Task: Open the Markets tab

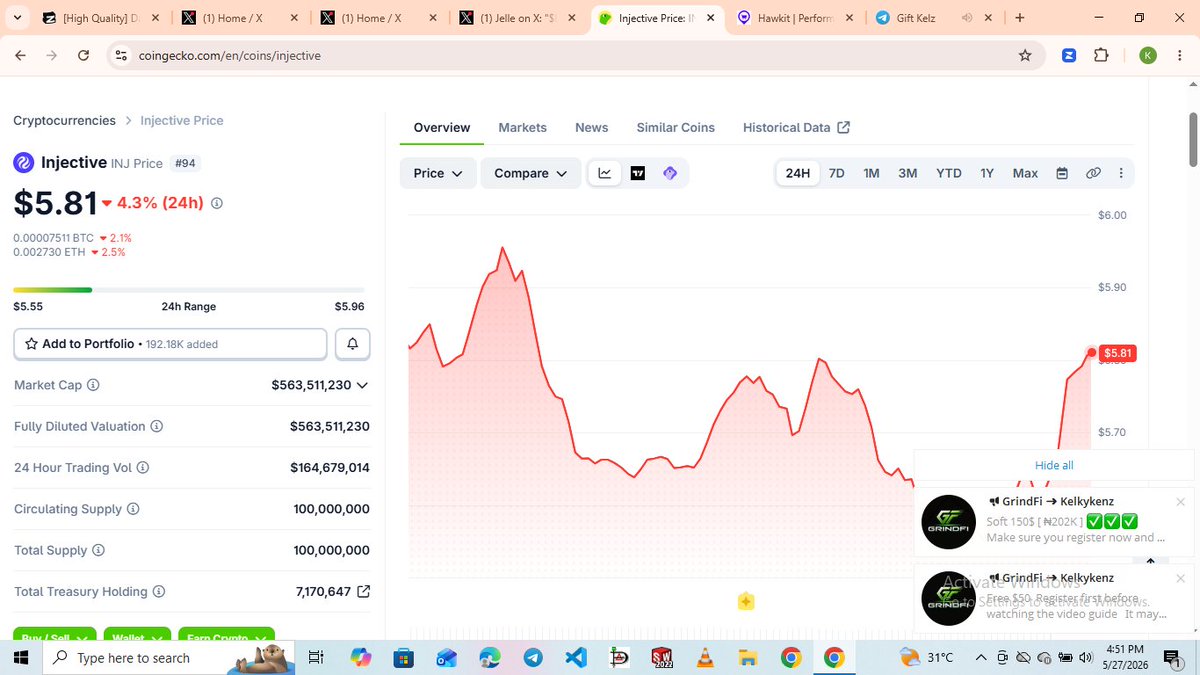Action: (523, 127)
